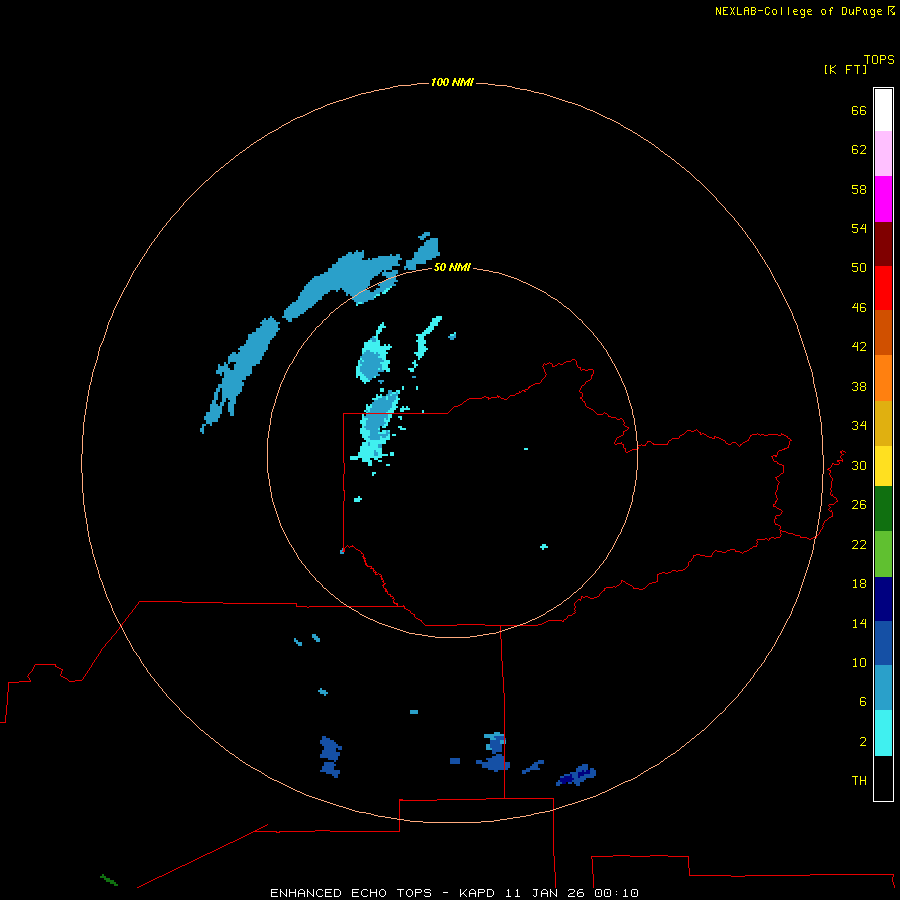This screenshot has width=900, height=900.
Task: Click the 66 legend value
Action: coord(859,110)
